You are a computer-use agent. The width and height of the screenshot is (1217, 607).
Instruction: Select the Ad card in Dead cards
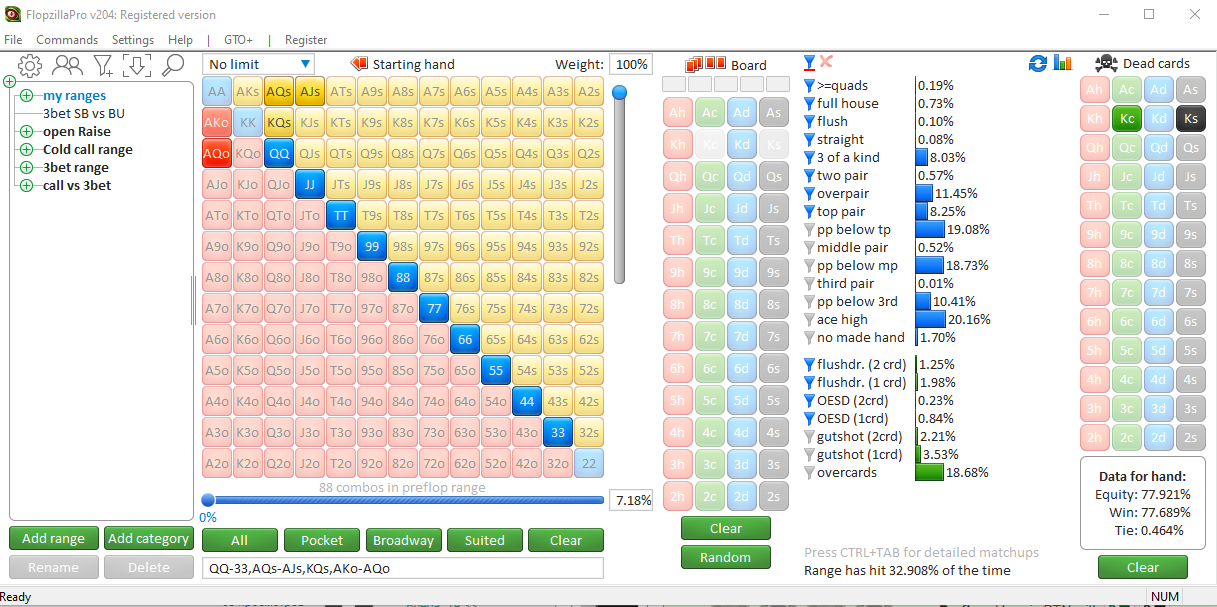[1158, 89]
